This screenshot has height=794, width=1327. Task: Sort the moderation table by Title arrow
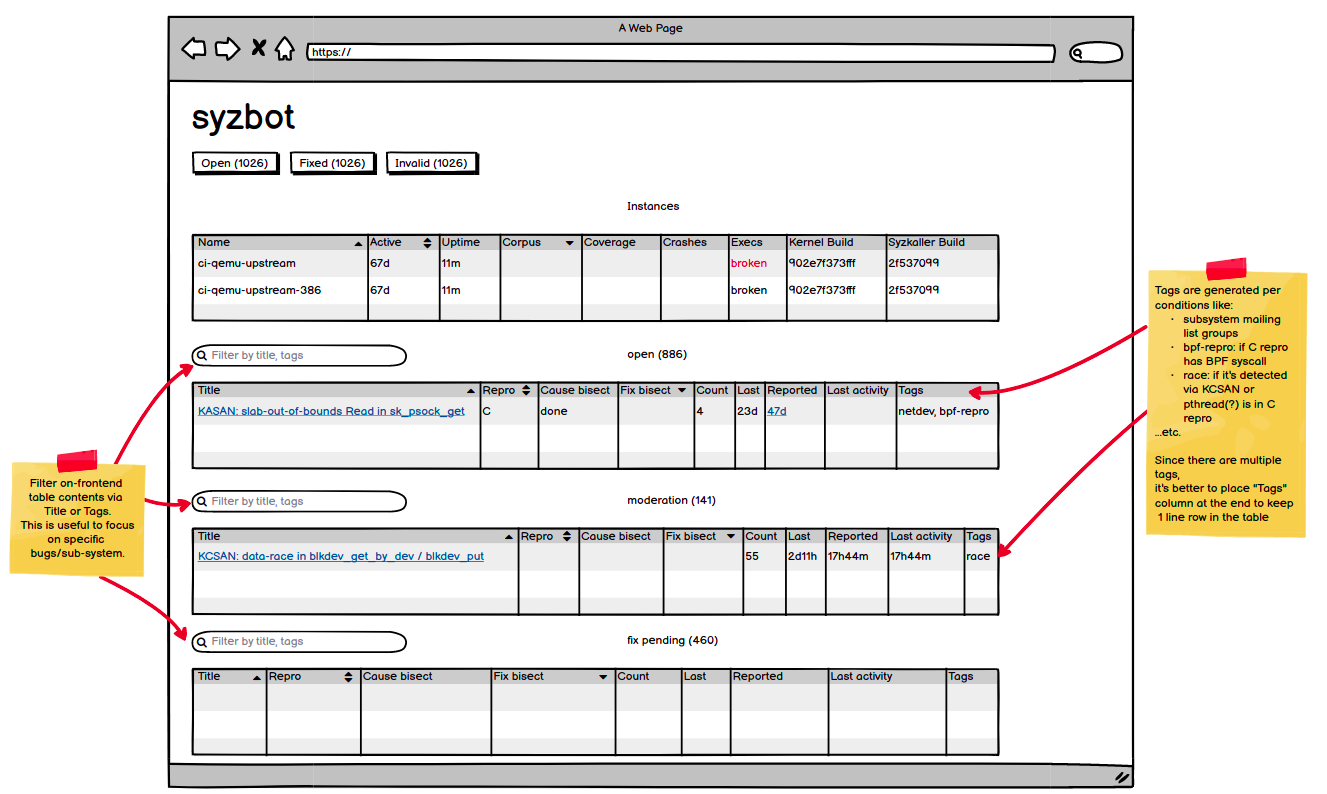509,537
